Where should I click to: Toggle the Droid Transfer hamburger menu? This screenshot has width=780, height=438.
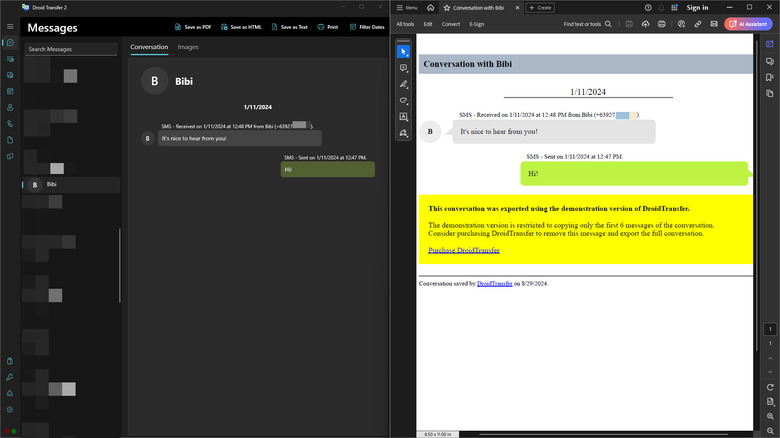click(10, 26)
